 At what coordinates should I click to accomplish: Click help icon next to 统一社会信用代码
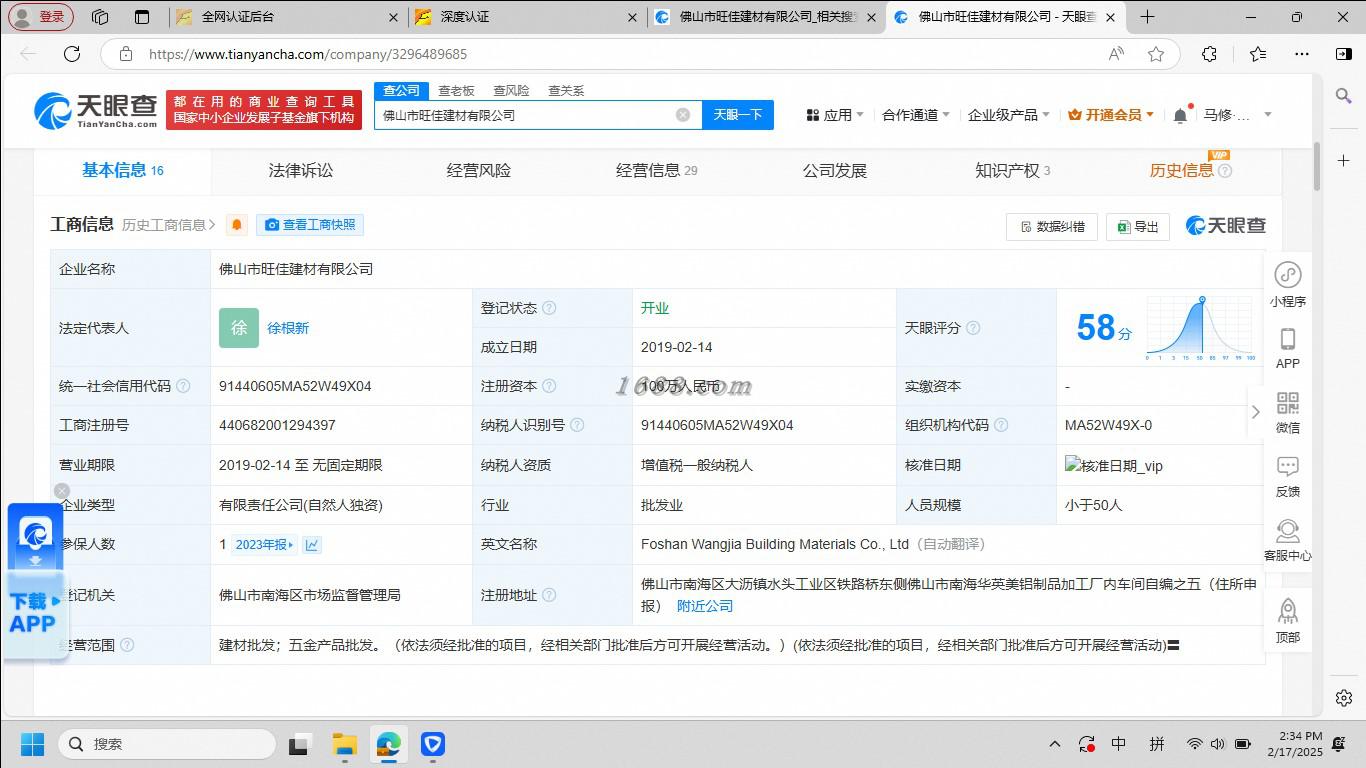pos(183,386)
